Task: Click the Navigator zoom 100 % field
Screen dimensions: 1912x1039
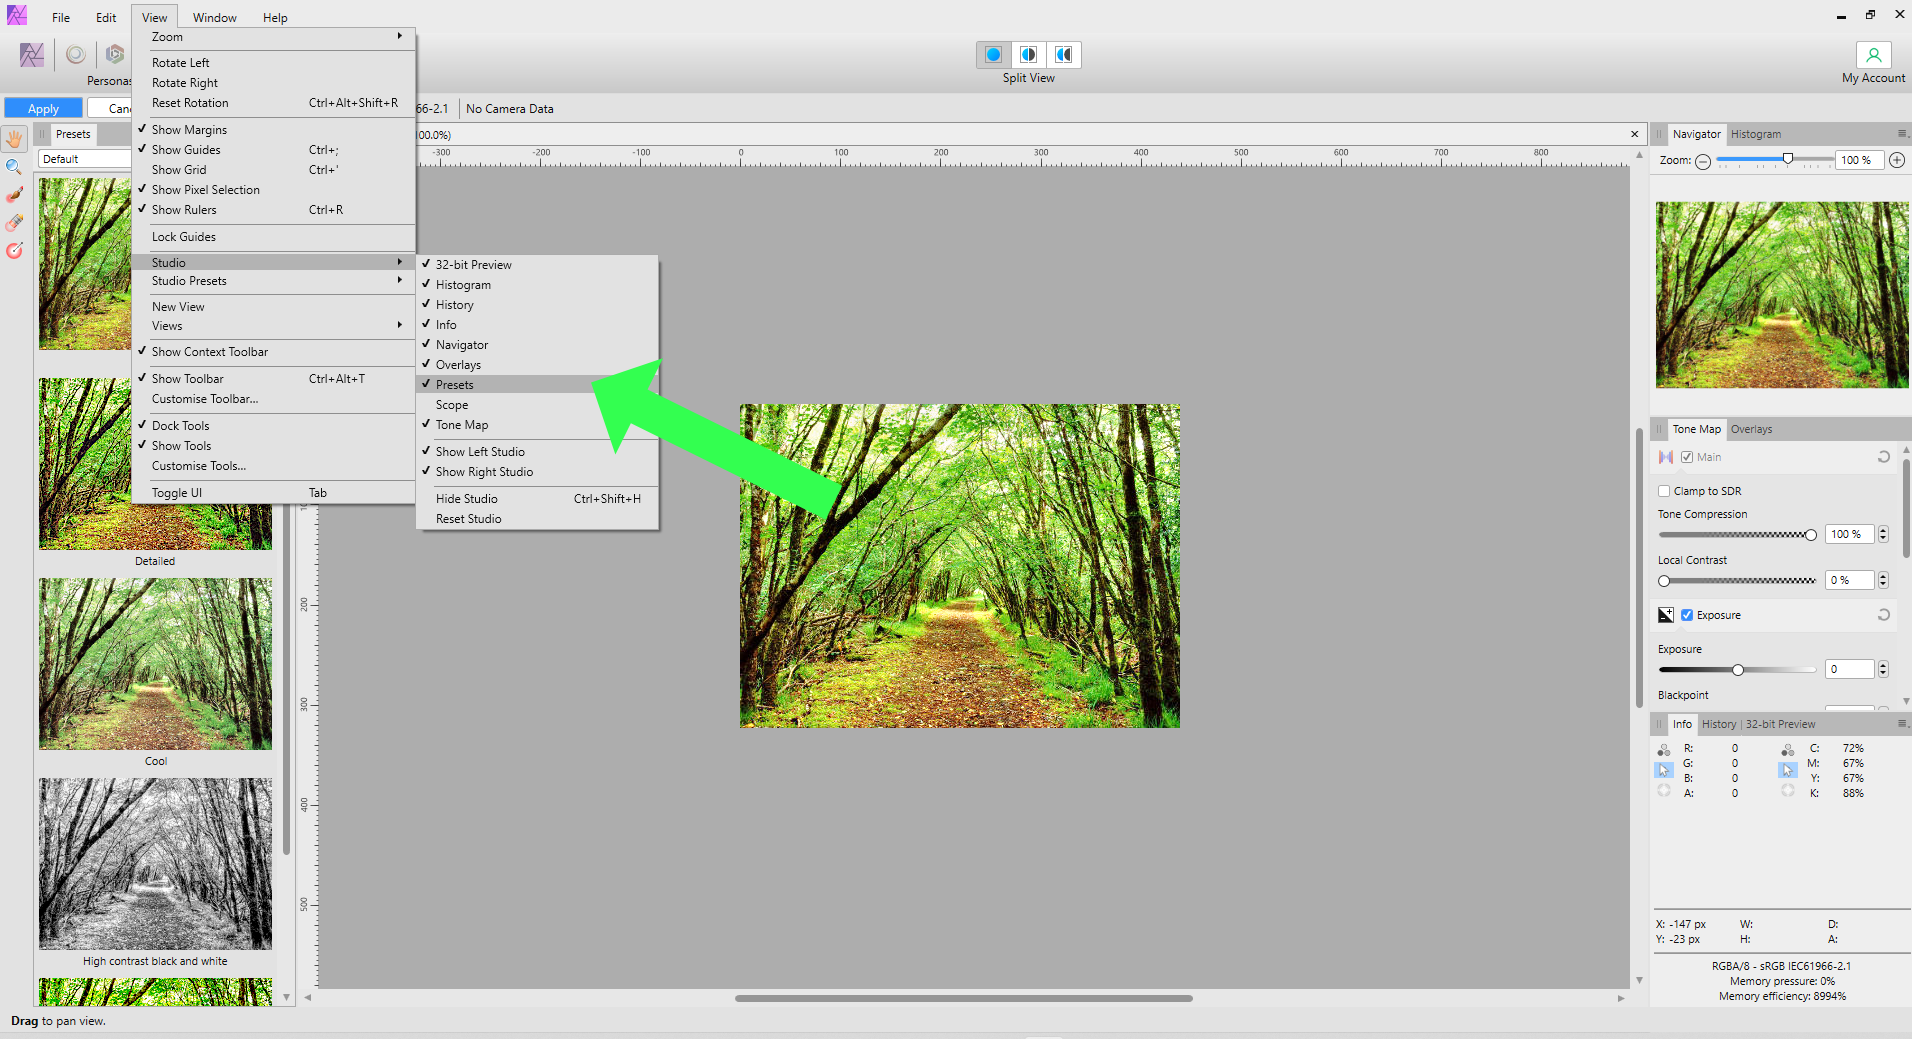Action: click(x=1859, y=160)
